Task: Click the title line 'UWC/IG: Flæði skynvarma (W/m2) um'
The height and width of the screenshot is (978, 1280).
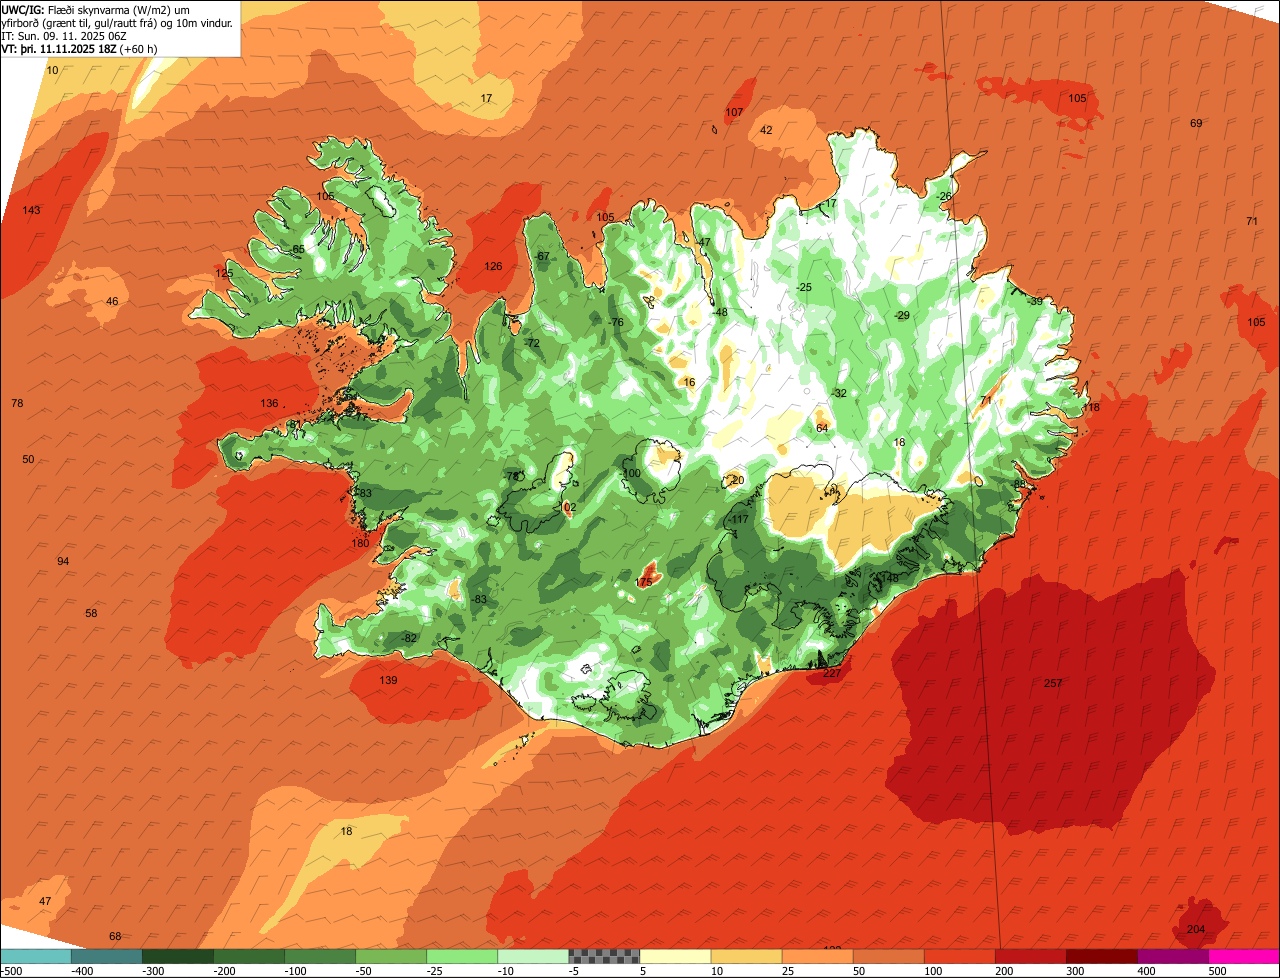Action: tap(96, 9)
